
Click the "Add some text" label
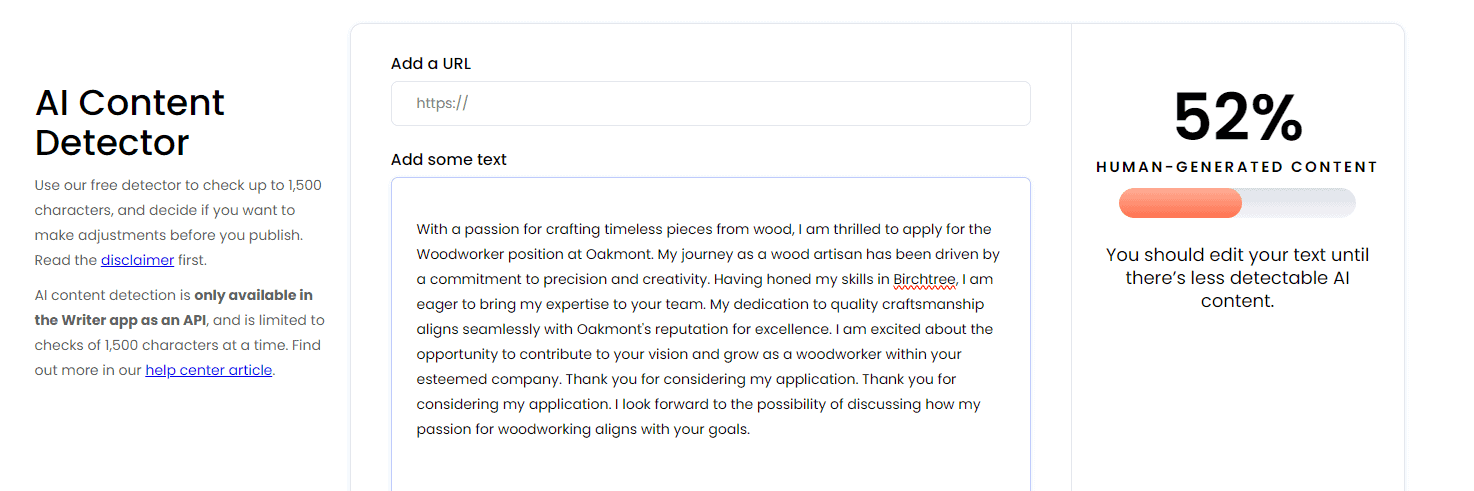point(449,160)
